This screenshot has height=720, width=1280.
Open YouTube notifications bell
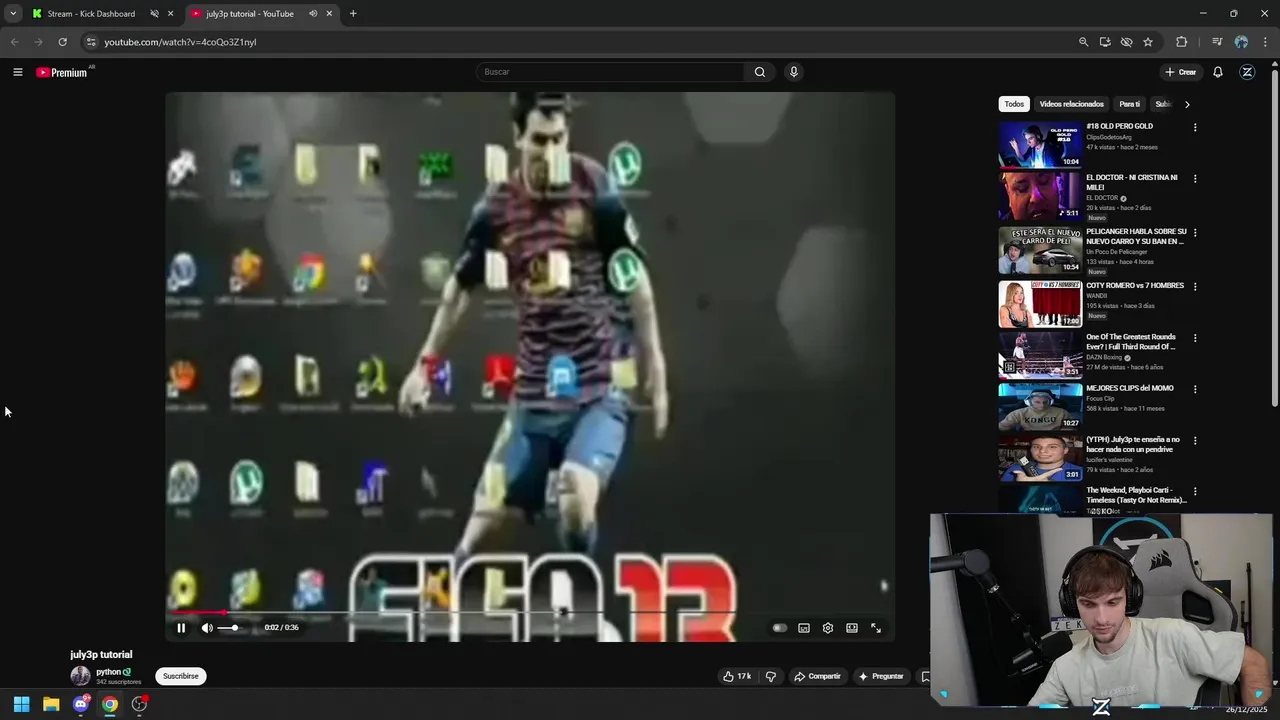click(x=1218, y=72)
